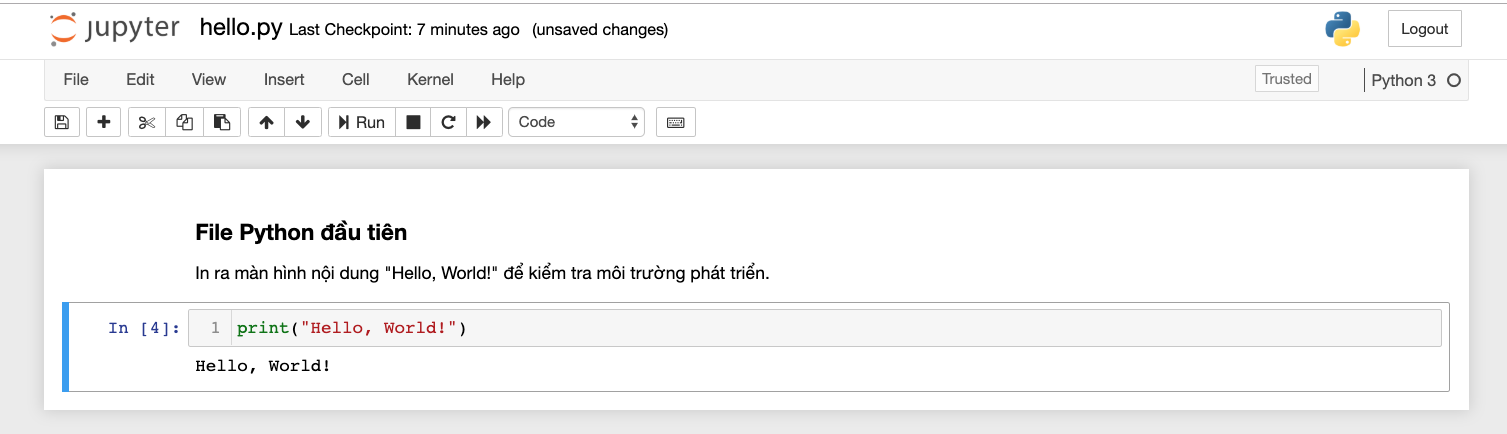Viewport: 1507px width, 434px height.
Task: Restart the kernel with the circular arrow
Action: point(448,122)
